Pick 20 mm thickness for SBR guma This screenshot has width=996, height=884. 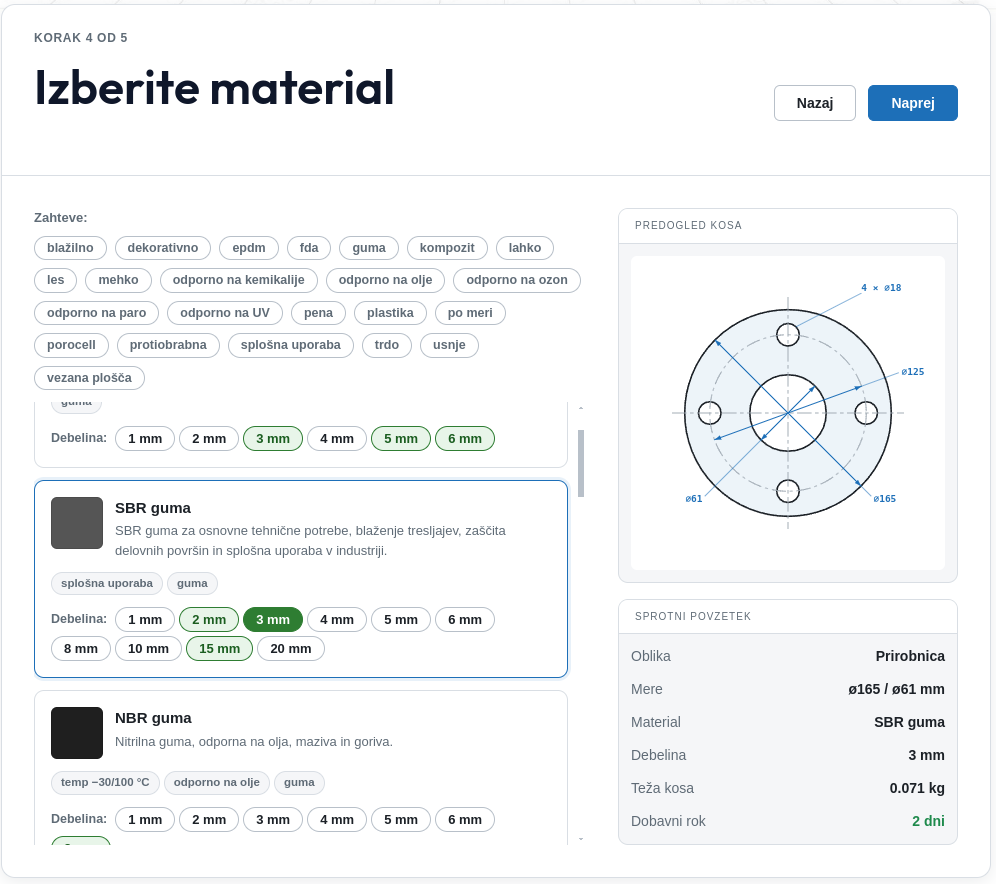(x=291, y=648)
